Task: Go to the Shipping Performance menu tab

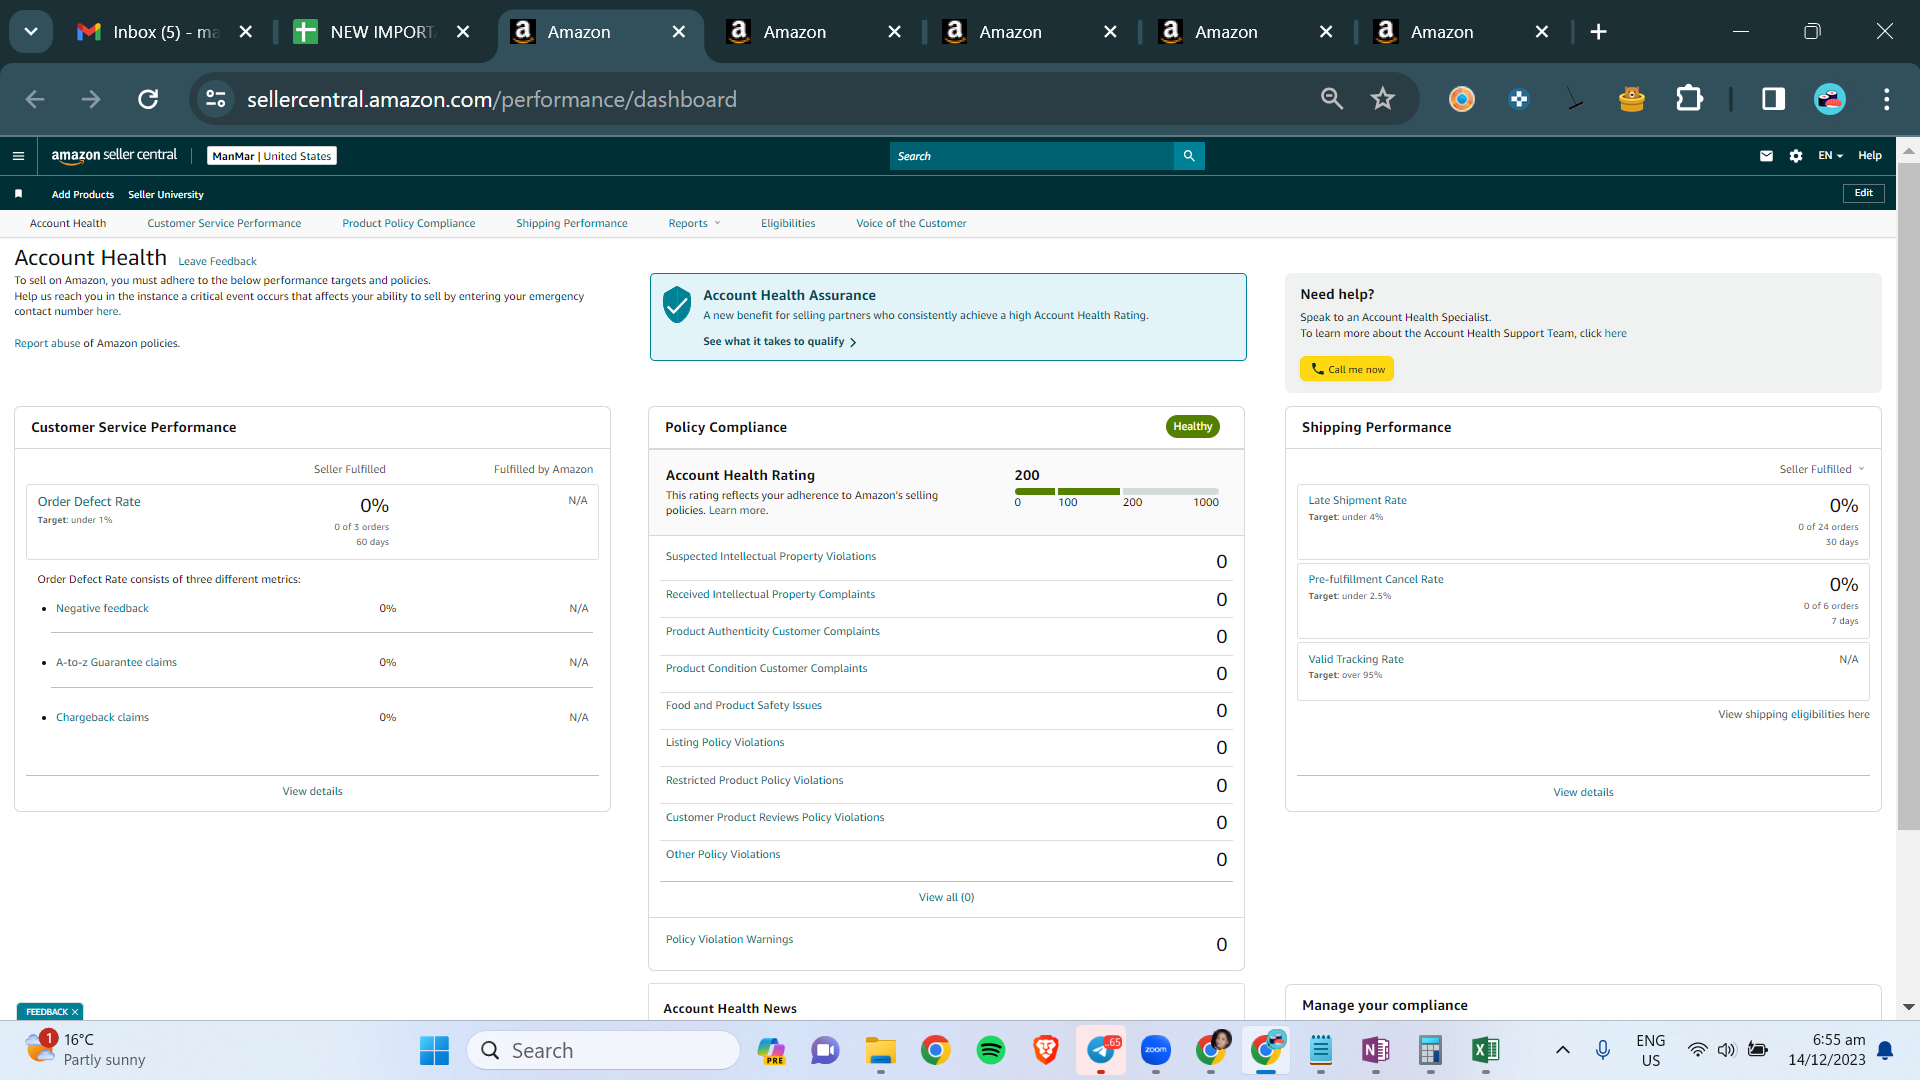Action: click(x=572, y=223)
